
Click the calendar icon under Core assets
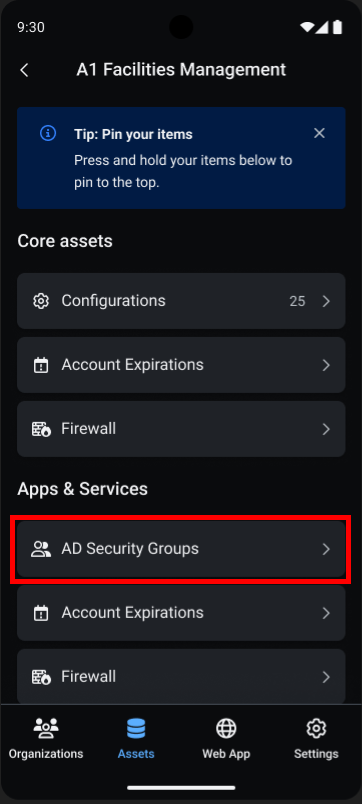41,365
